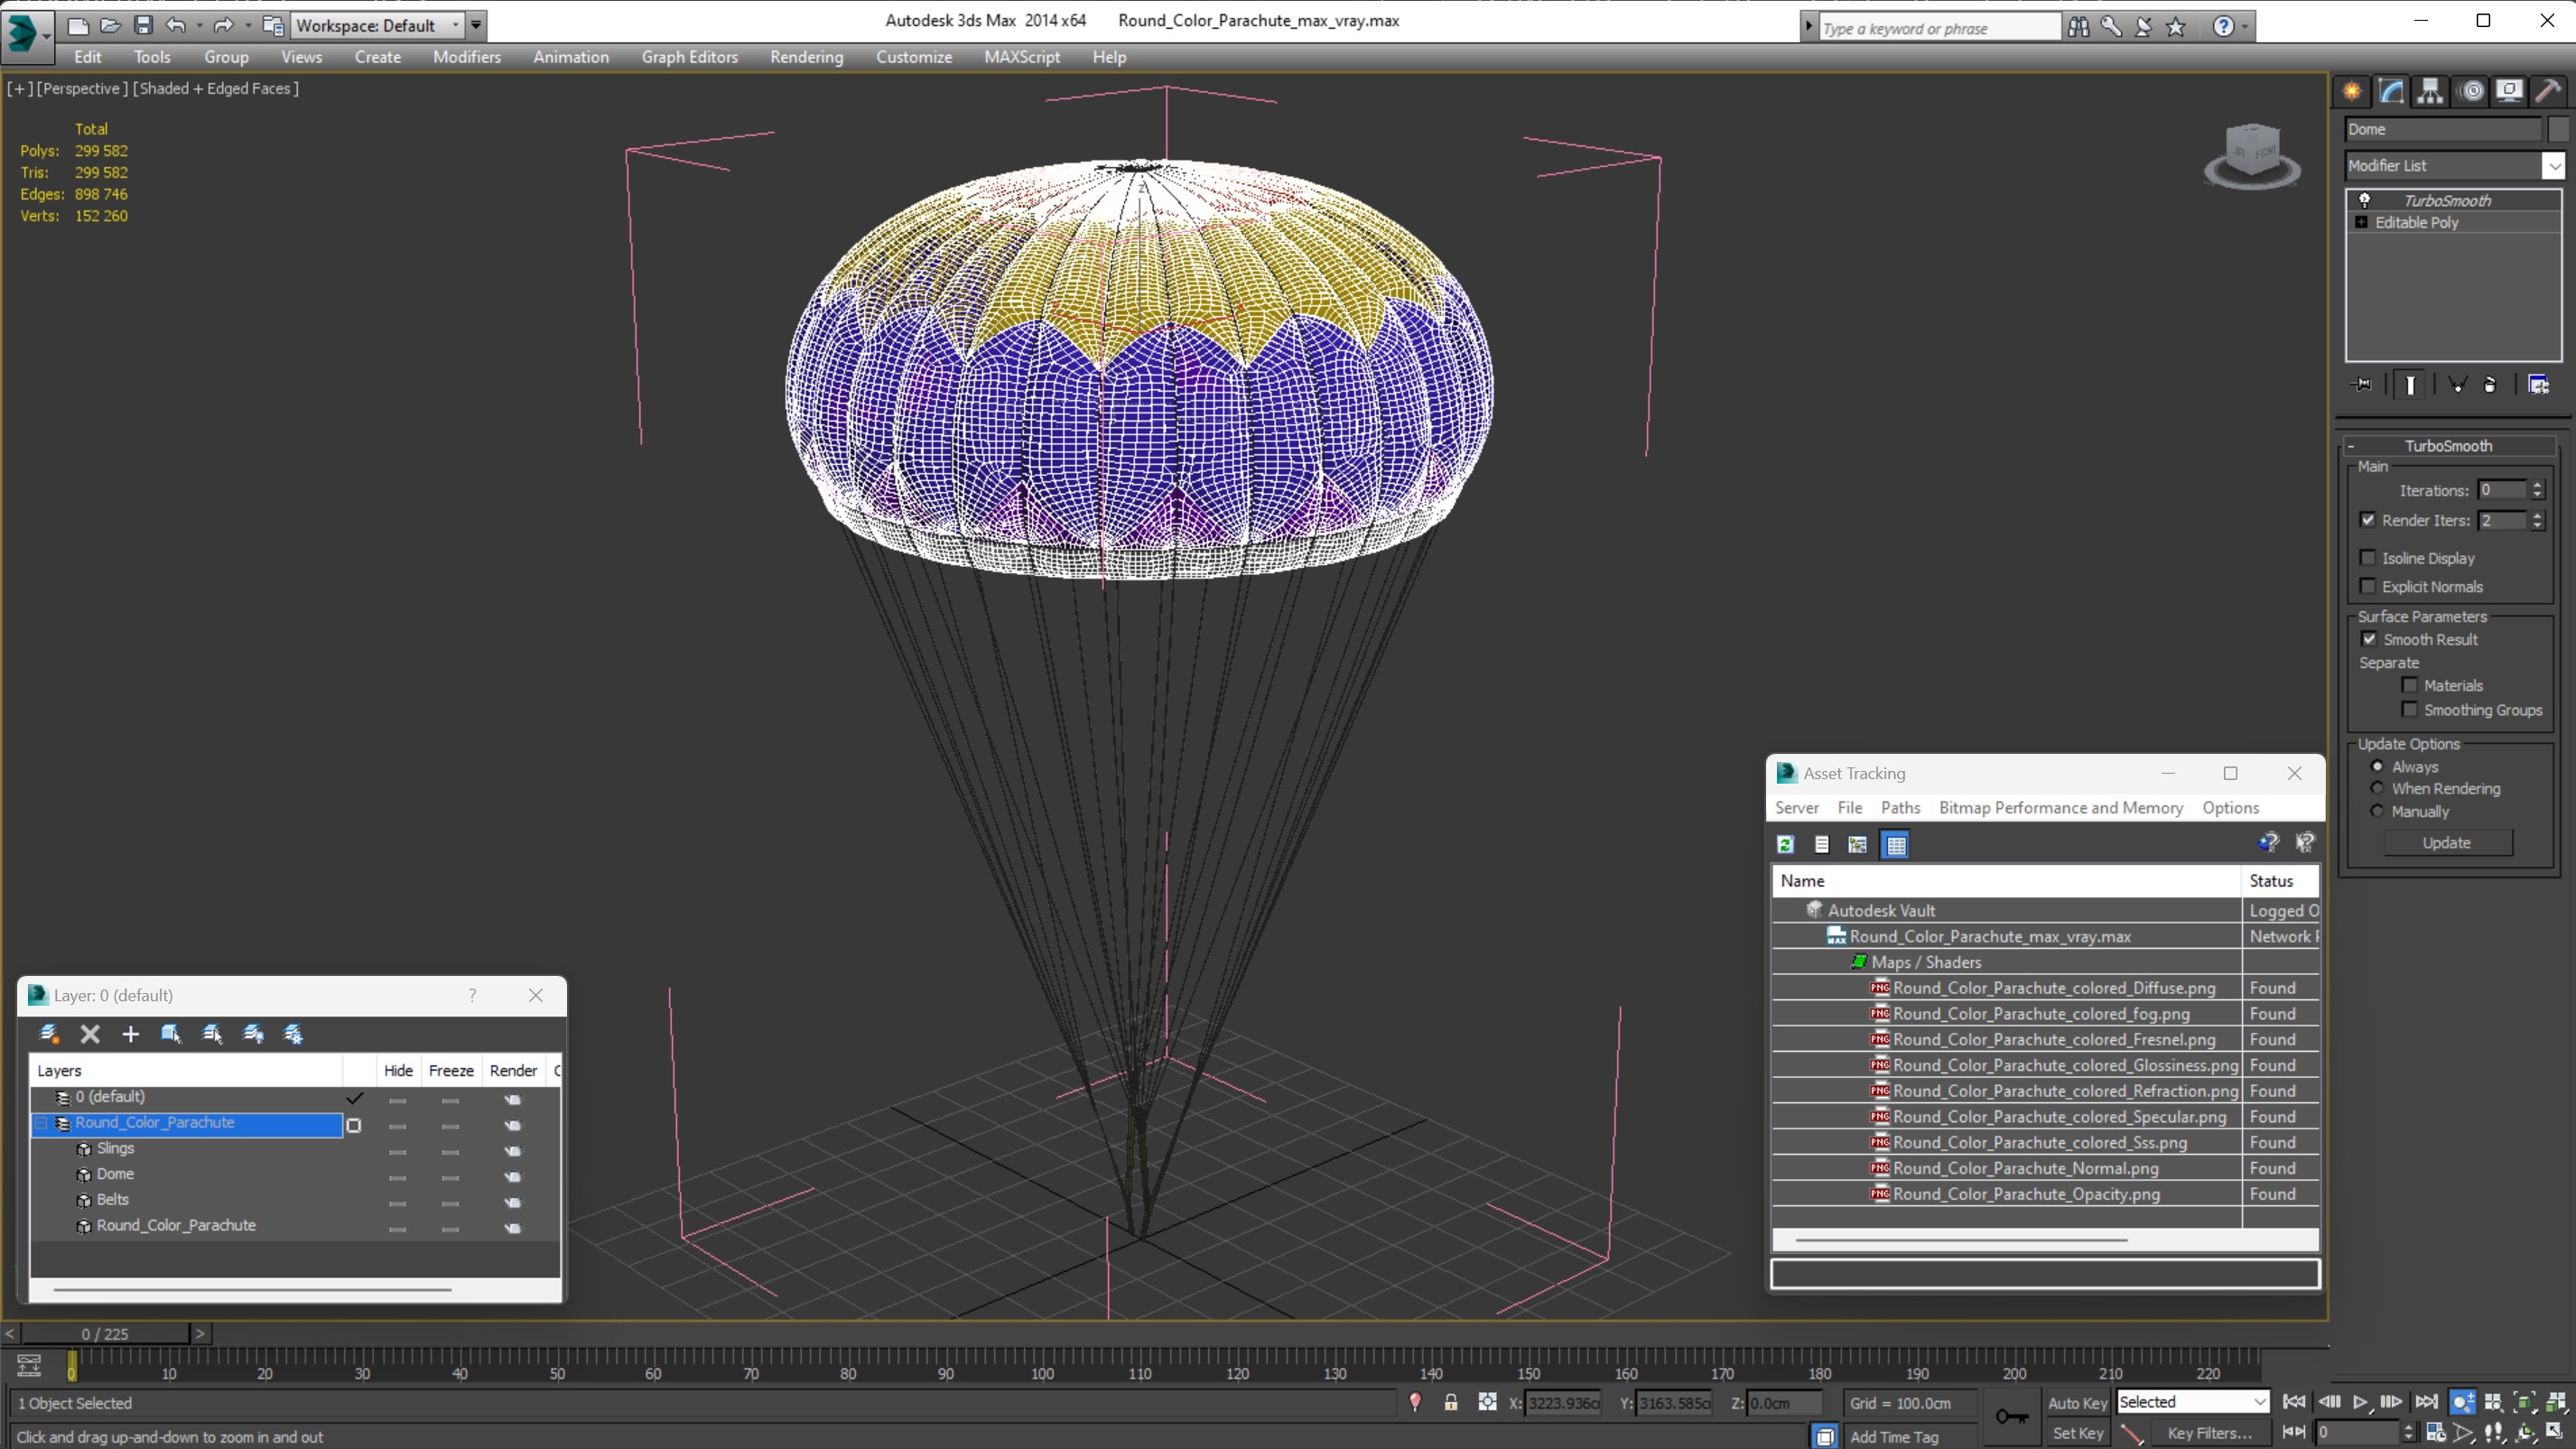Screen dimensions: 2576x1449
Task: Click the Iterations spinner arrows
Action: 2536,490
